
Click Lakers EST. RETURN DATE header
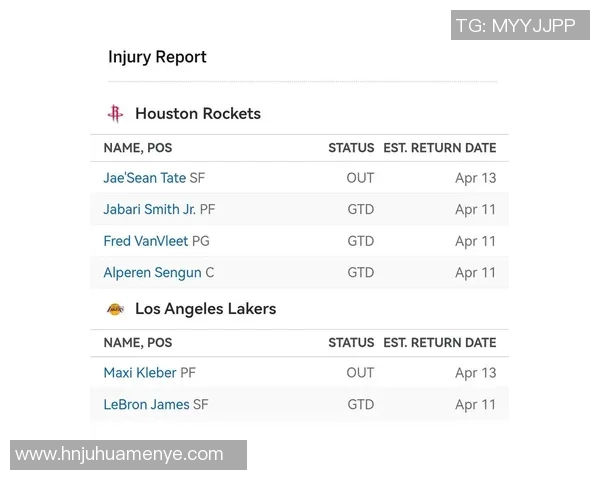pos(439,343)
